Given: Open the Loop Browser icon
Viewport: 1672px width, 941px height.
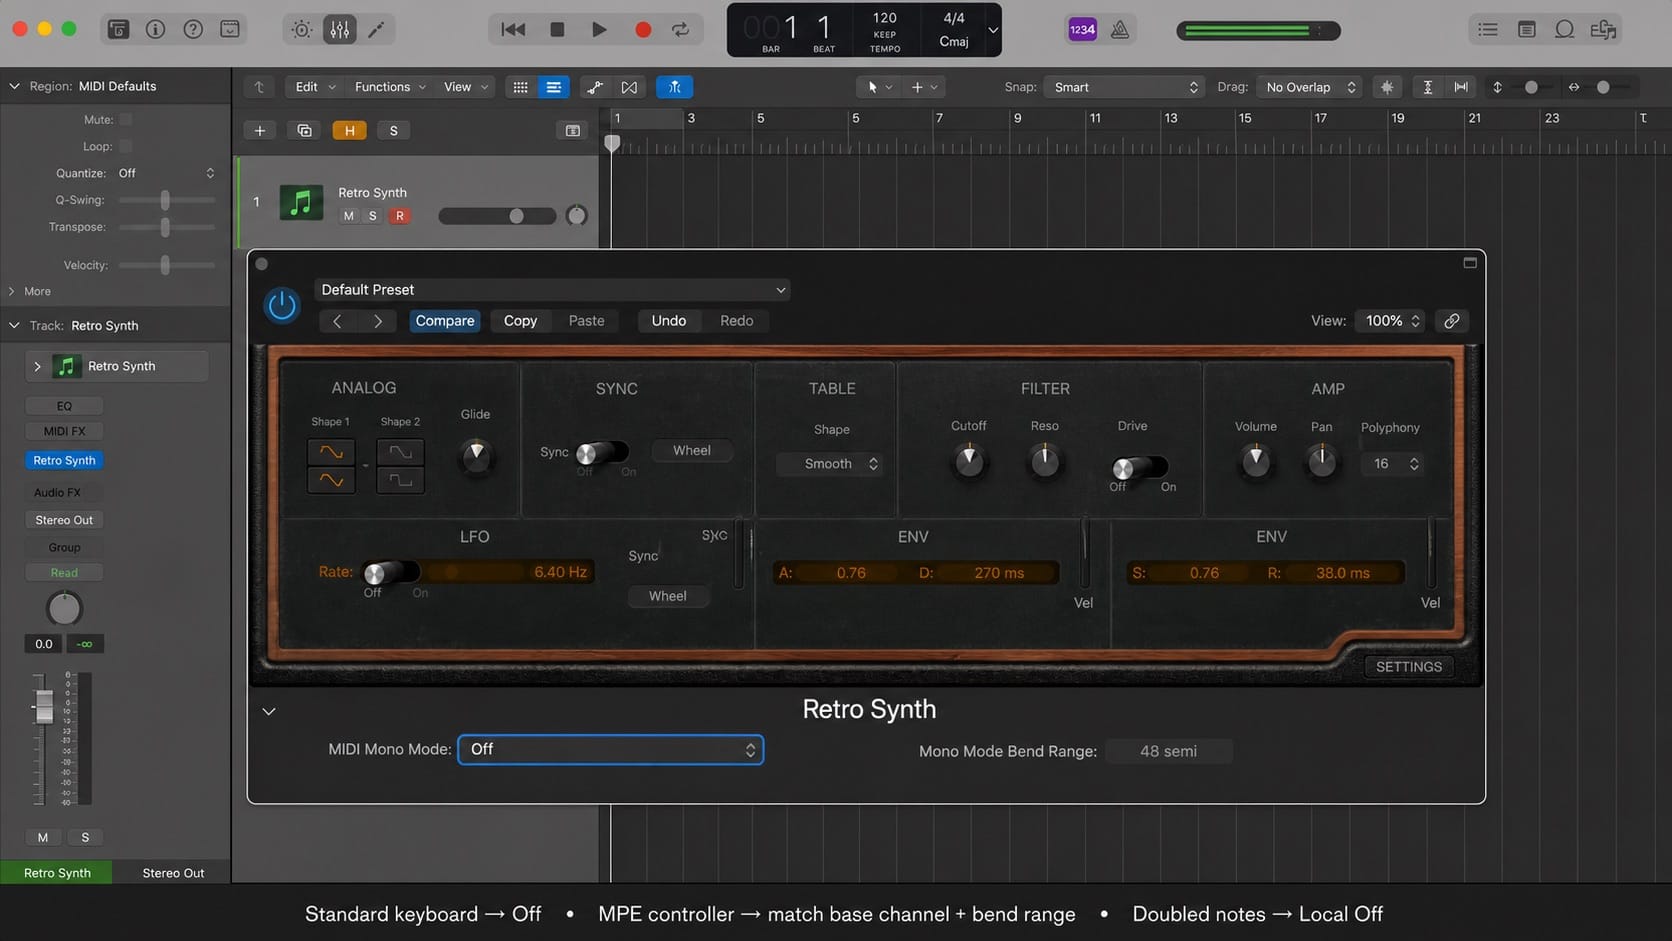Looking at the screenshot, I should 1564,29.
